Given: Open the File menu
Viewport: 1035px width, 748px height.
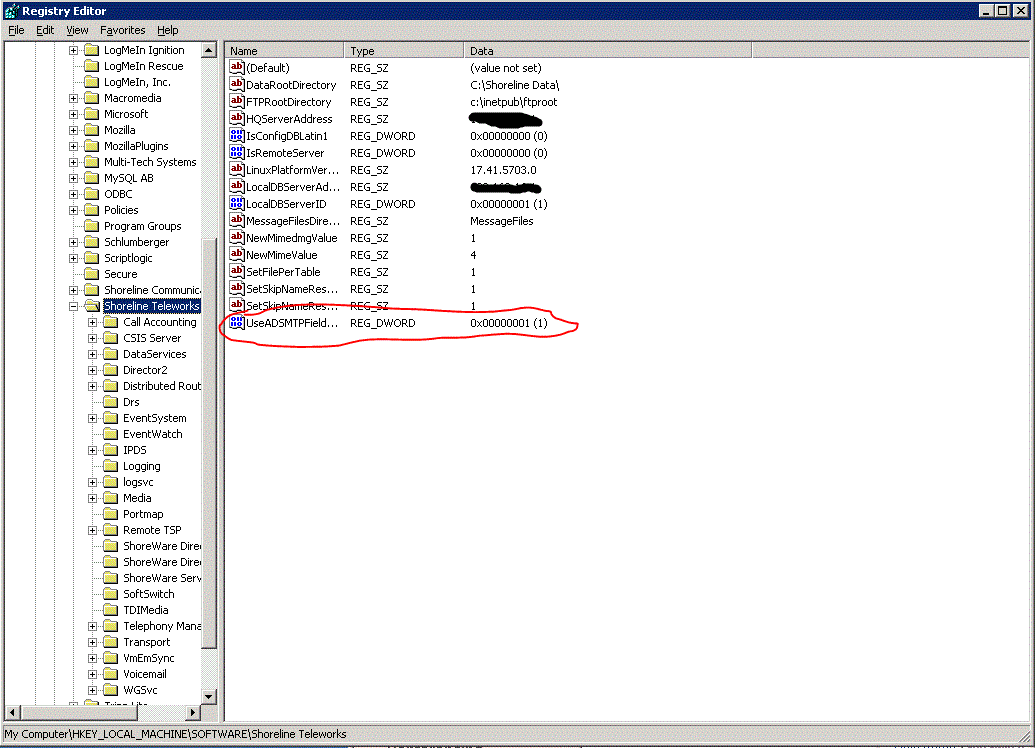Looking at the screenshot, I should pos(16,30).
